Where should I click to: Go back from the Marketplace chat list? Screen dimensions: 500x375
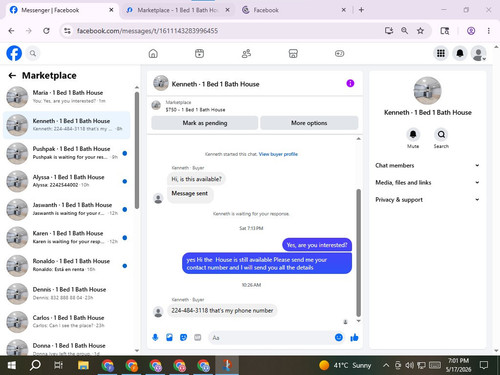(12, 76)
